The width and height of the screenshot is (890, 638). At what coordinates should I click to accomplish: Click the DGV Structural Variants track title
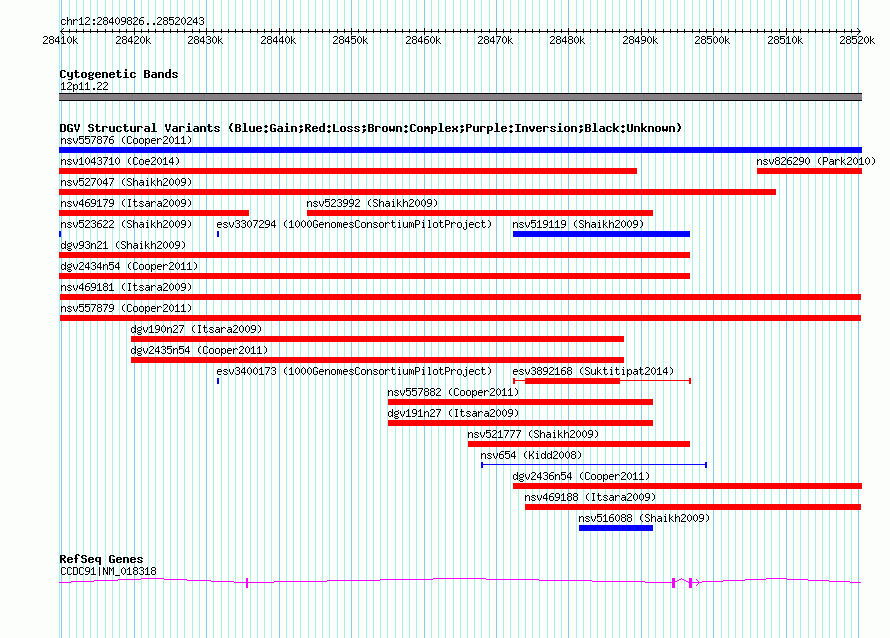(x=371, y=128)
